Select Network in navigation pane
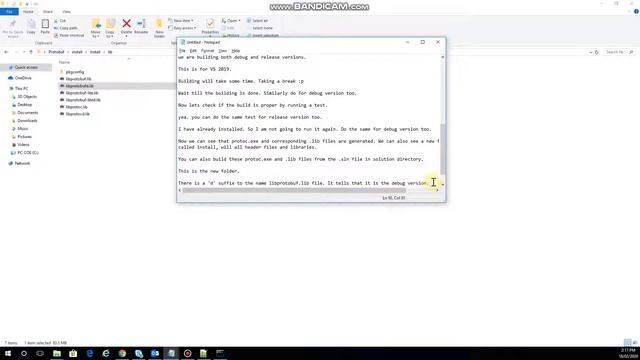Screen dimensions: 640x360 pos(22,163)
